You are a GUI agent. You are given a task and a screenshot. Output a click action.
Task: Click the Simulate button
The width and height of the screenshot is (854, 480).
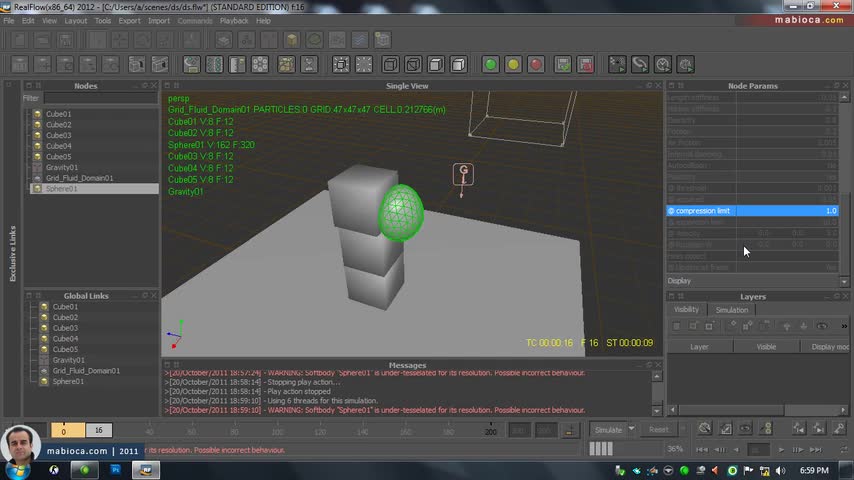click(x=608, y=429)
